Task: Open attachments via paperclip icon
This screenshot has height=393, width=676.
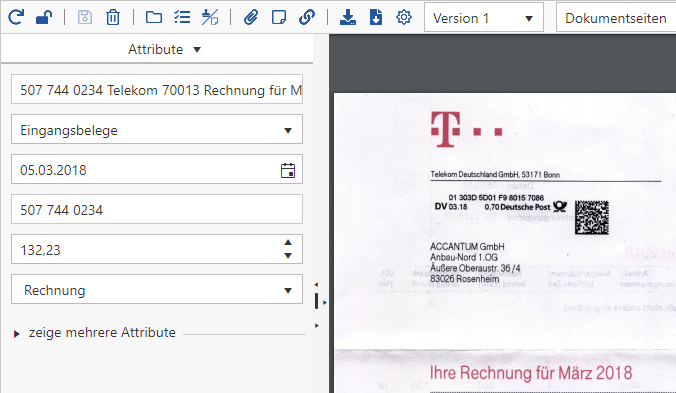Action: click(x=250, y=18)
